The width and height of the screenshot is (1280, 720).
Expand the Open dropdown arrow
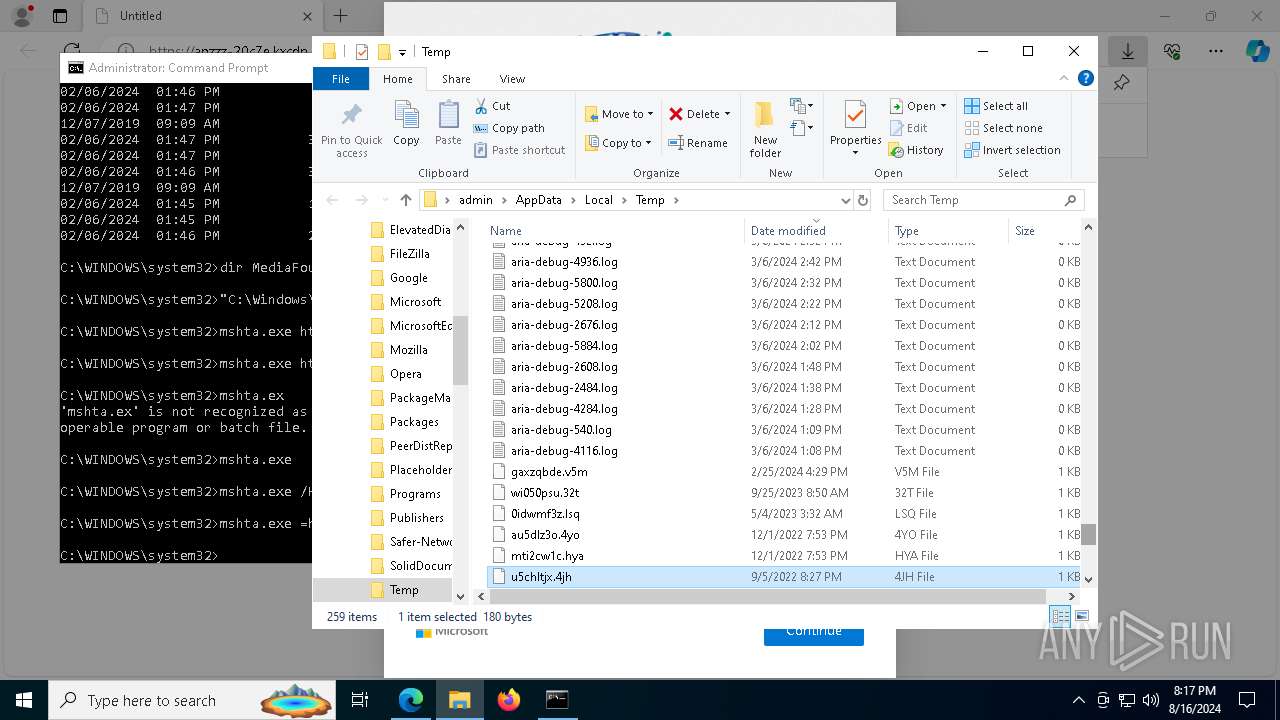tap(944, 106)
